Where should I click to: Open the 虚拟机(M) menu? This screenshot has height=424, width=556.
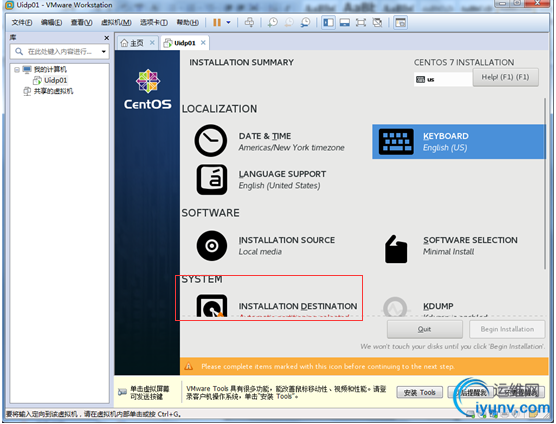click(116, 23)
